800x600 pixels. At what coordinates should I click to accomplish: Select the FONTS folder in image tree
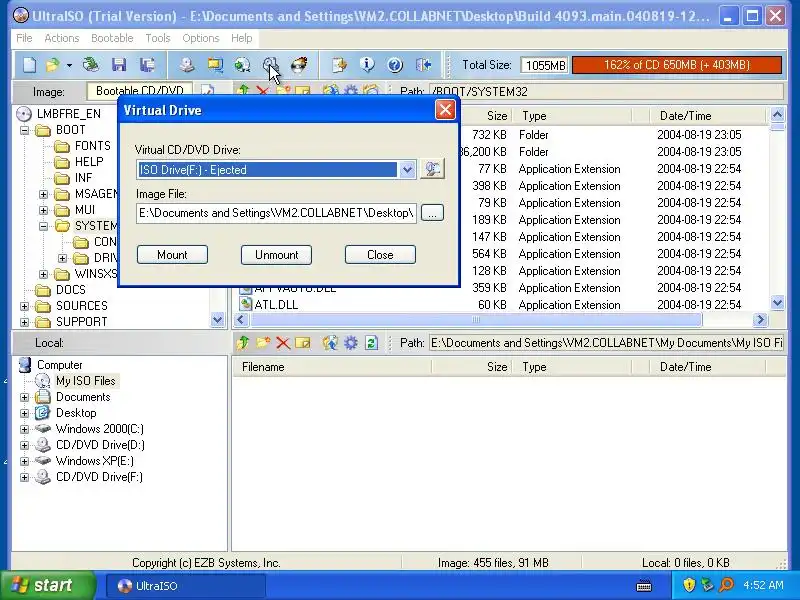(92, 146)
